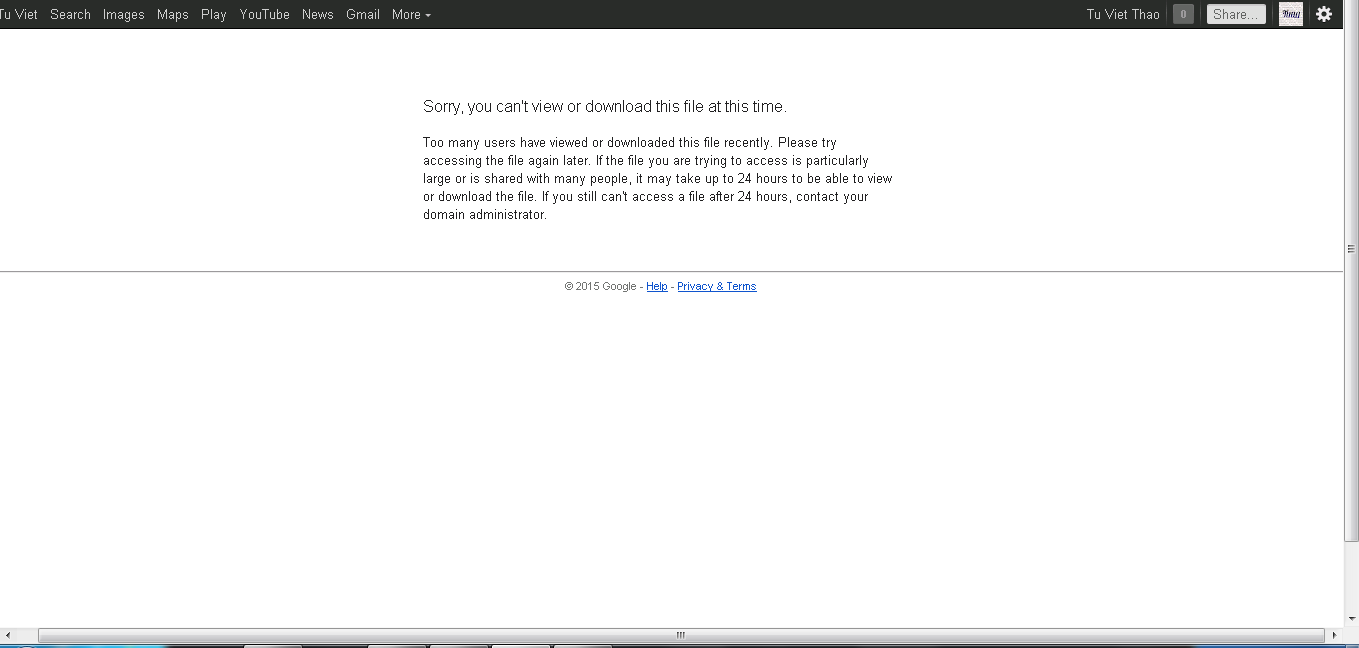Click the Tu Viet Thao account name
Viewport: 1359px width, 648px height.
1123,14
